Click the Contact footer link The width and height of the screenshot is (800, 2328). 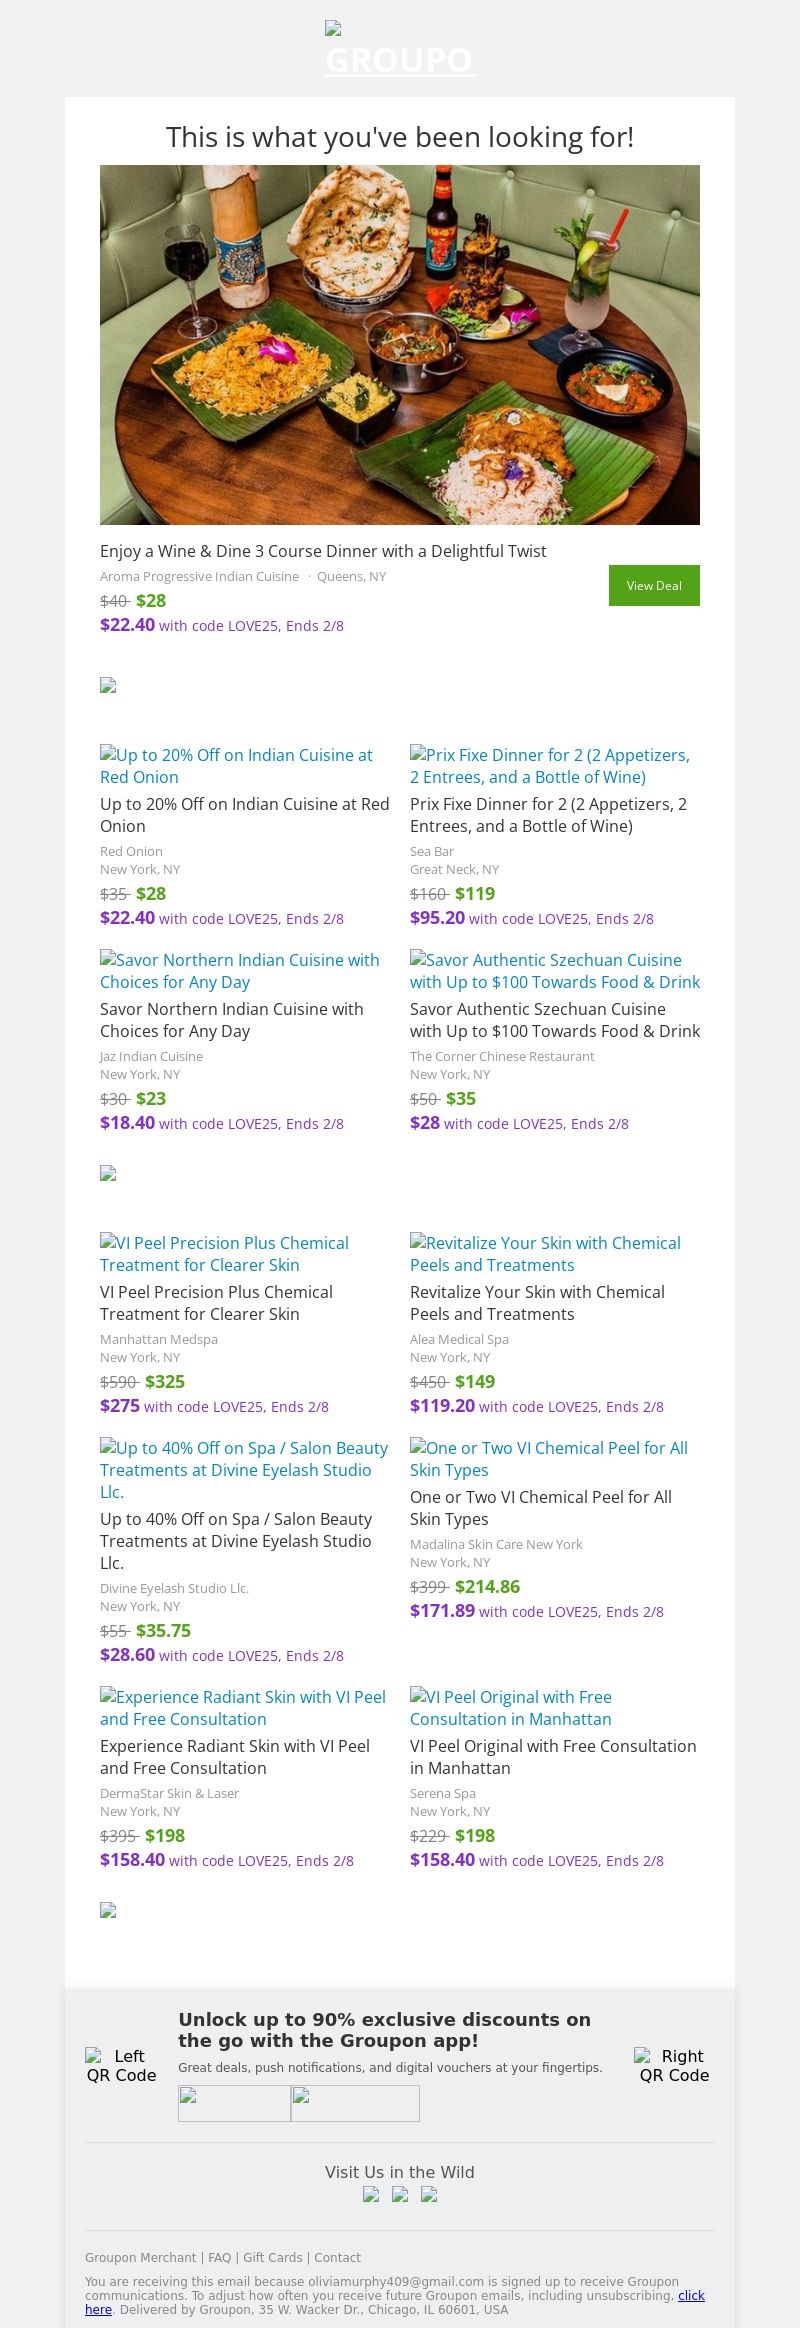[x=337, y=2257]
